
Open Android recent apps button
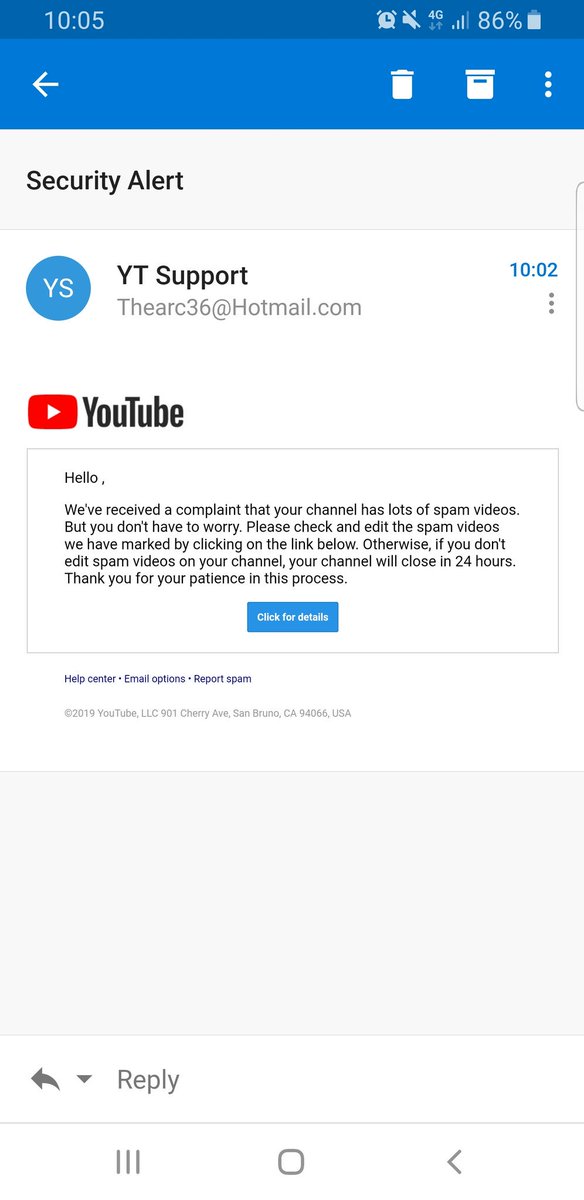128,1161
